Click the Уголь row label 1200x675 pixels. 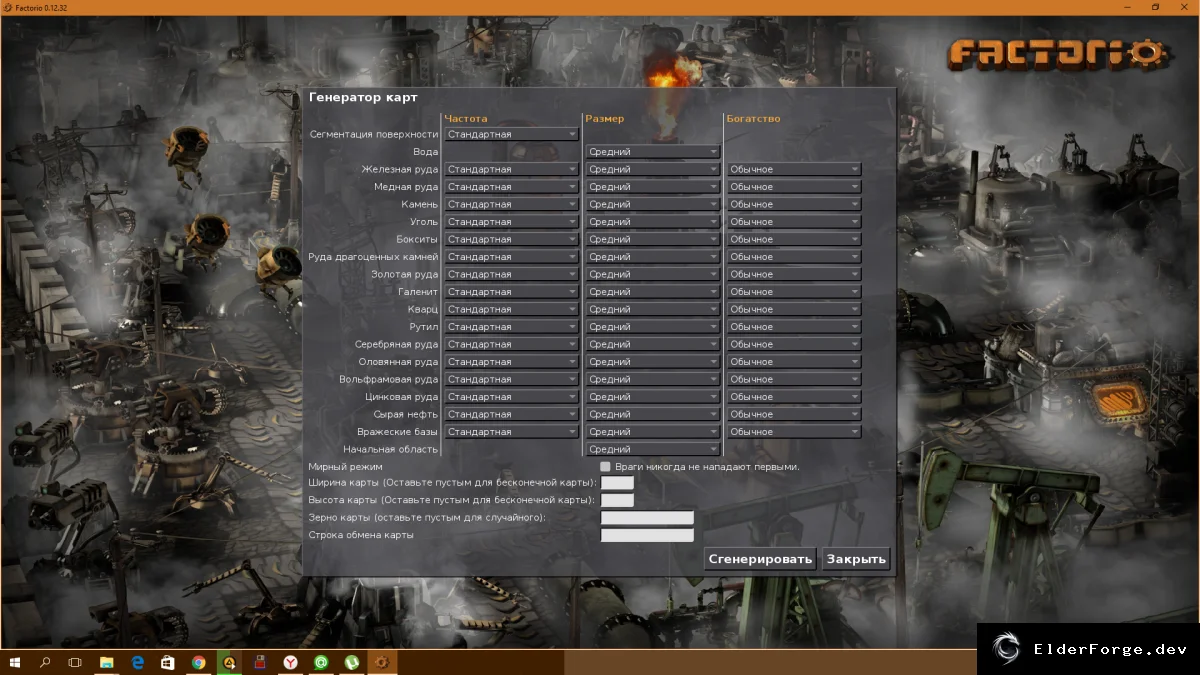point(424,222)
